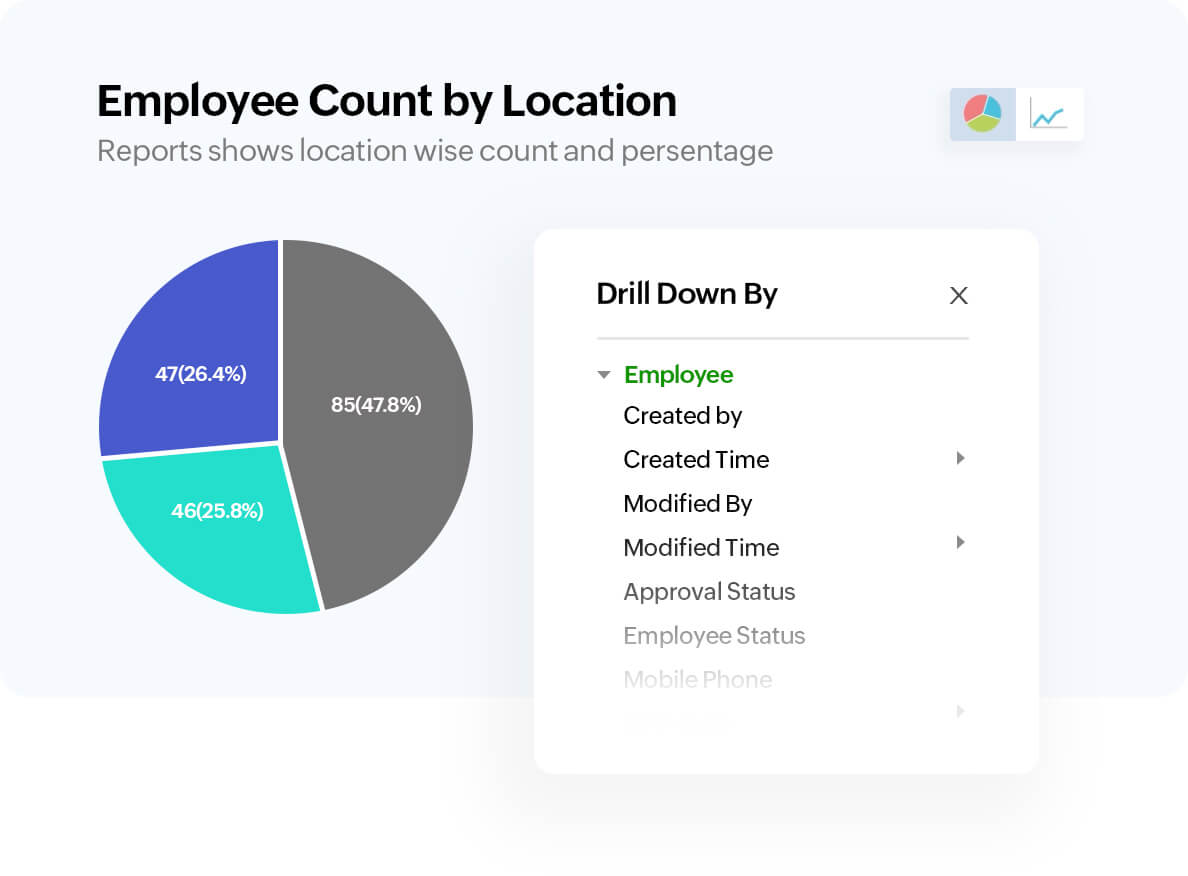Choose Created Time drill down option

(696, 459)
